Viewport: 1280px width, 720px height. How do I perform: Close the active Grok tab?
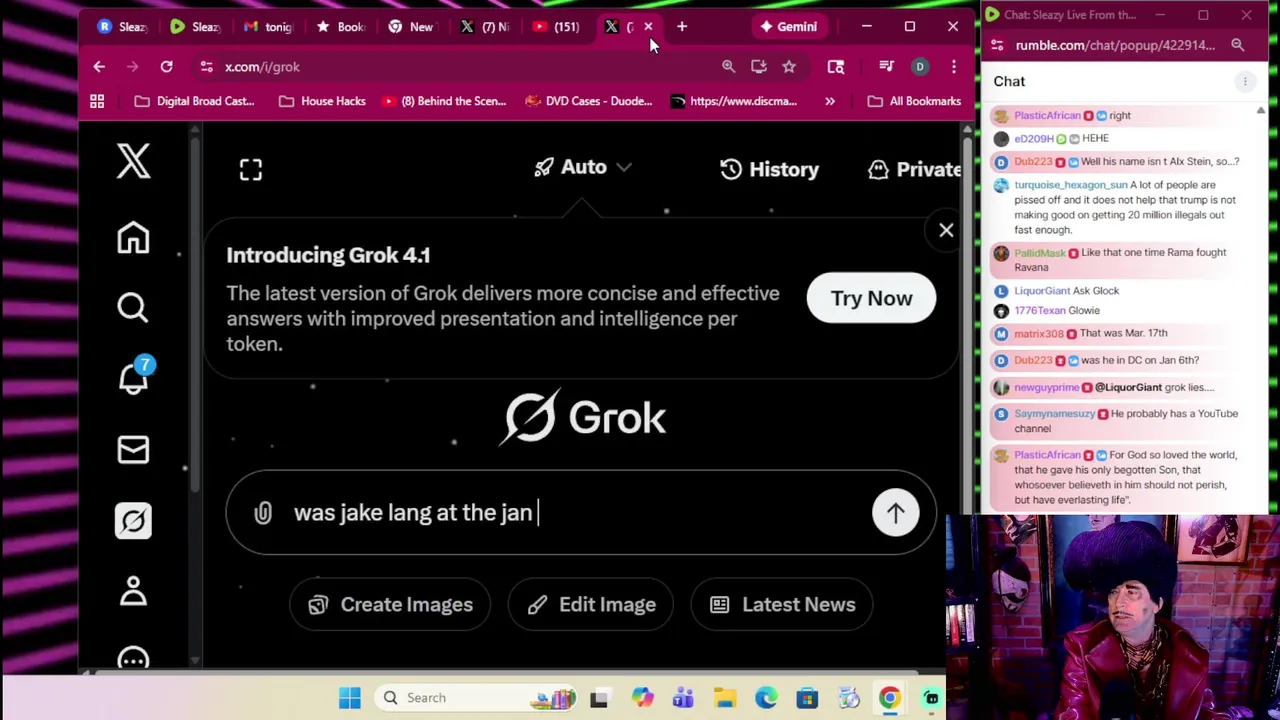click(648, 27)
